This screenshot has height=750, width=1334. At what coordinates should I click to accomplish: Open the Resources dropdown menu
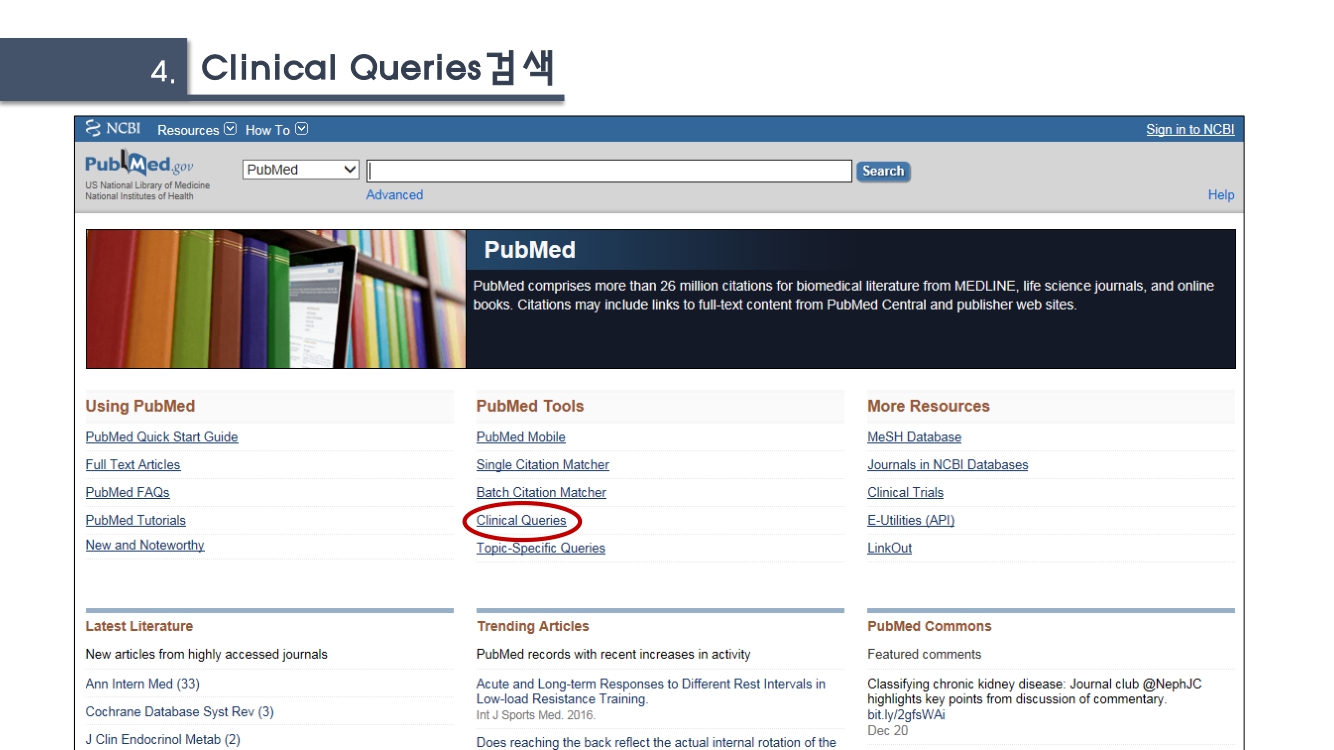click(x=197, y=130)
